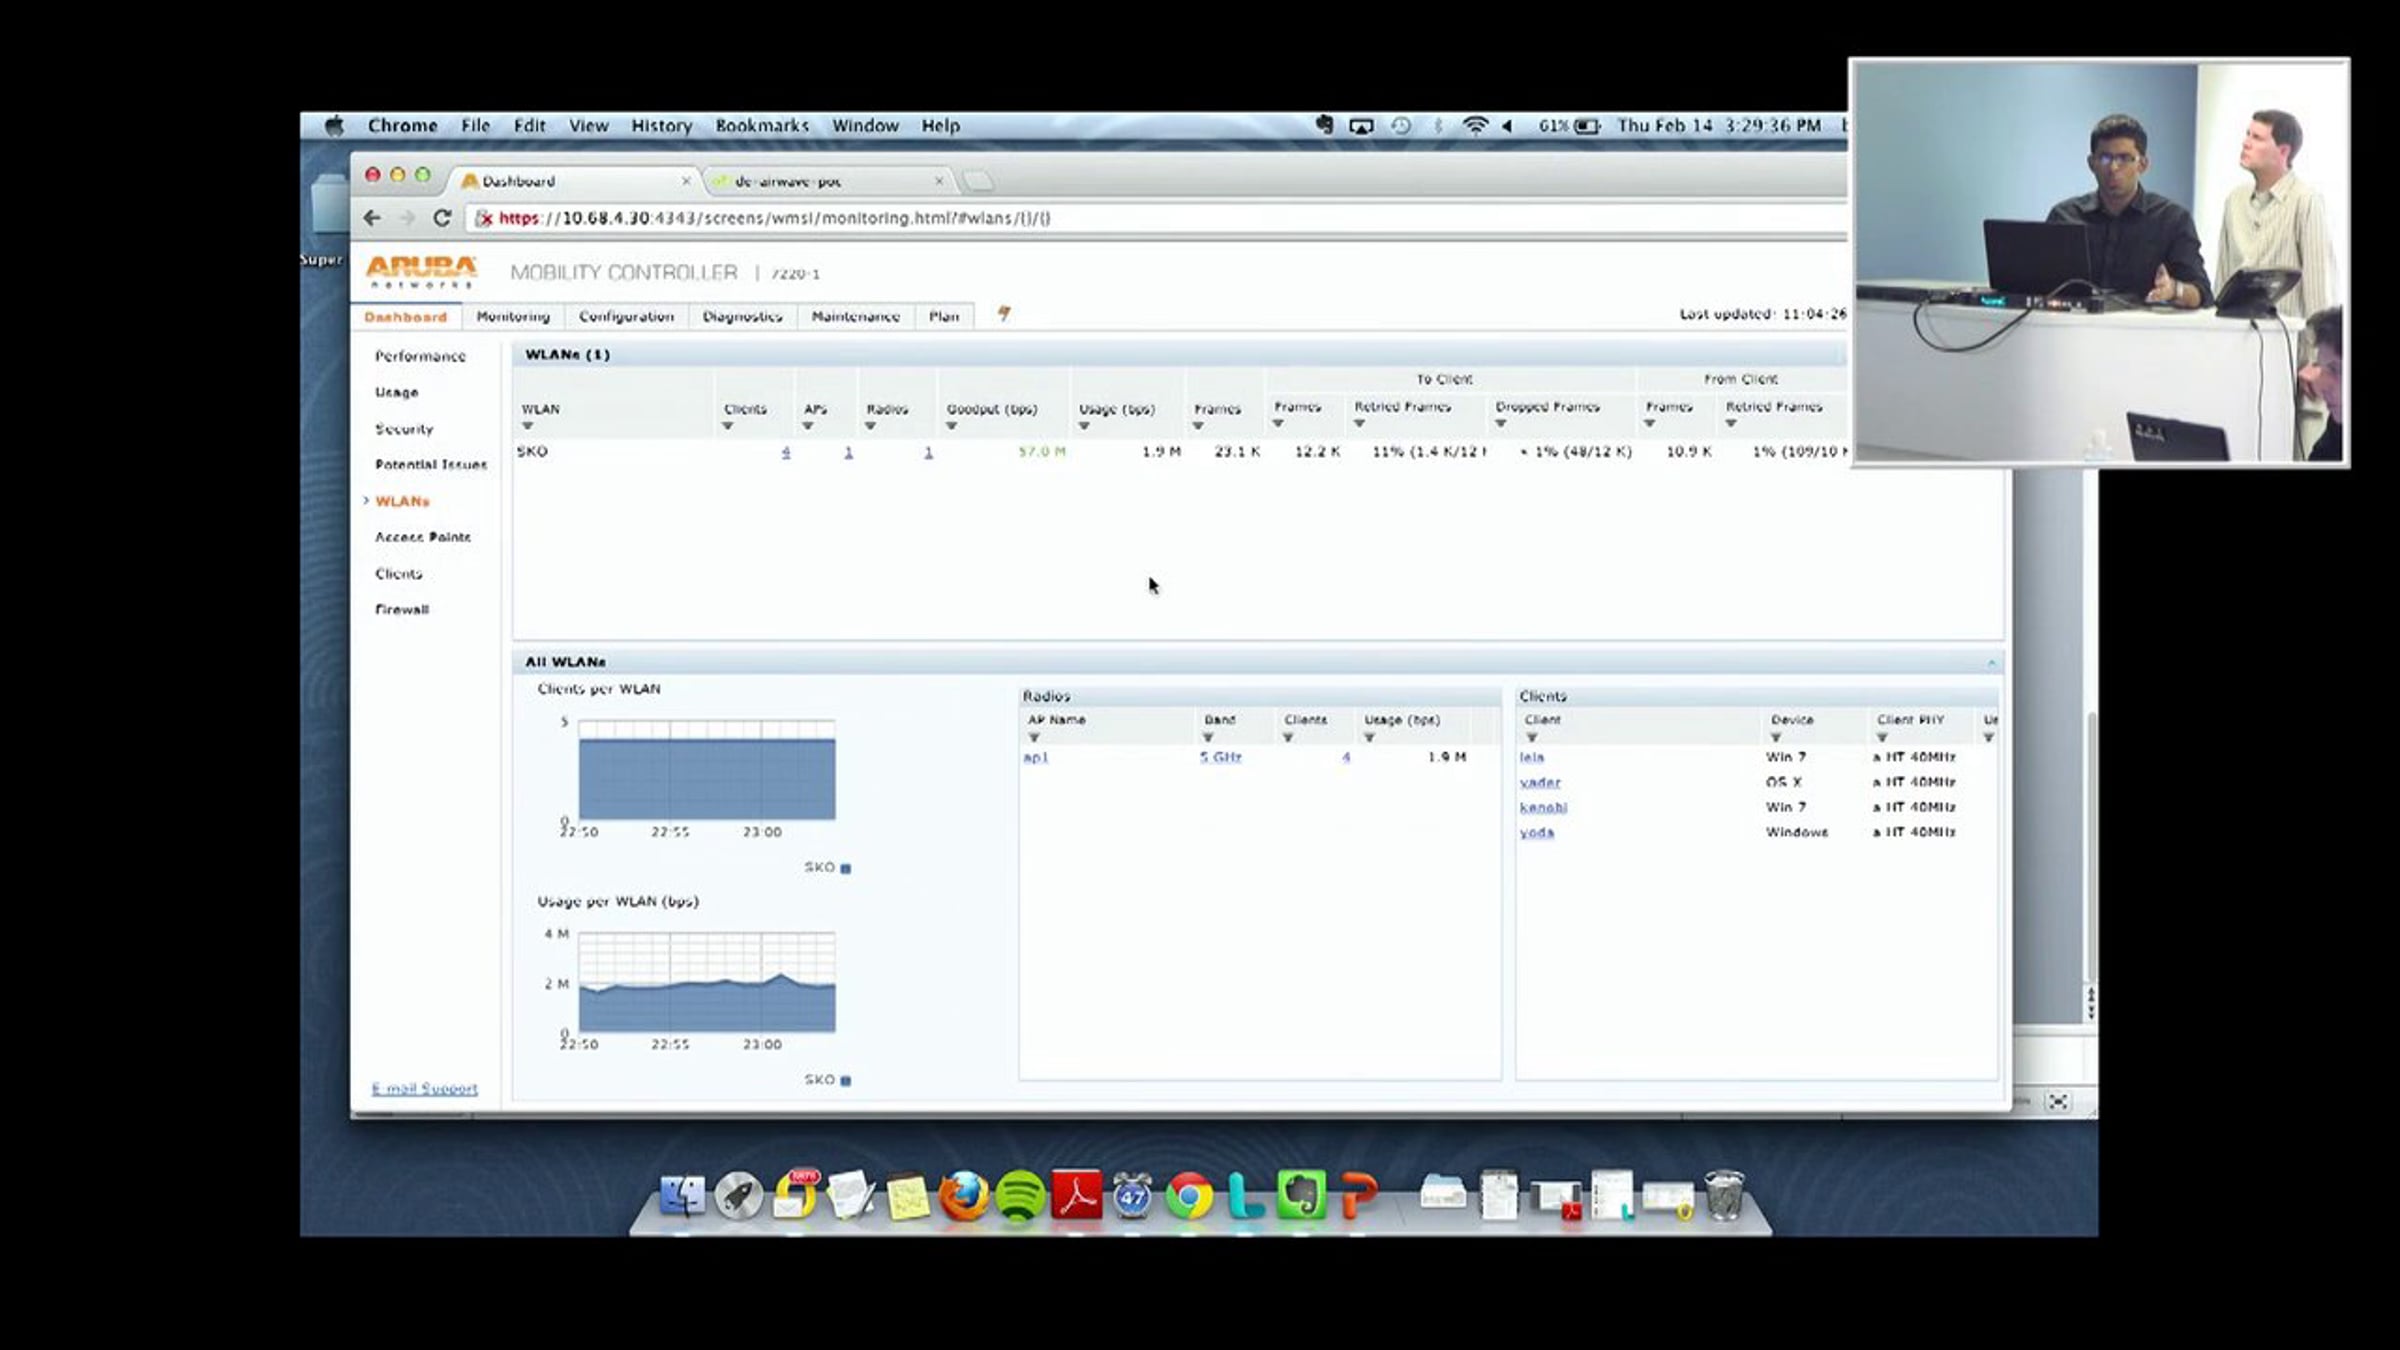The height and width of the screenshot is (1350, 2400).
Task: Open the Maintenance tab
Action: (856, 316)
